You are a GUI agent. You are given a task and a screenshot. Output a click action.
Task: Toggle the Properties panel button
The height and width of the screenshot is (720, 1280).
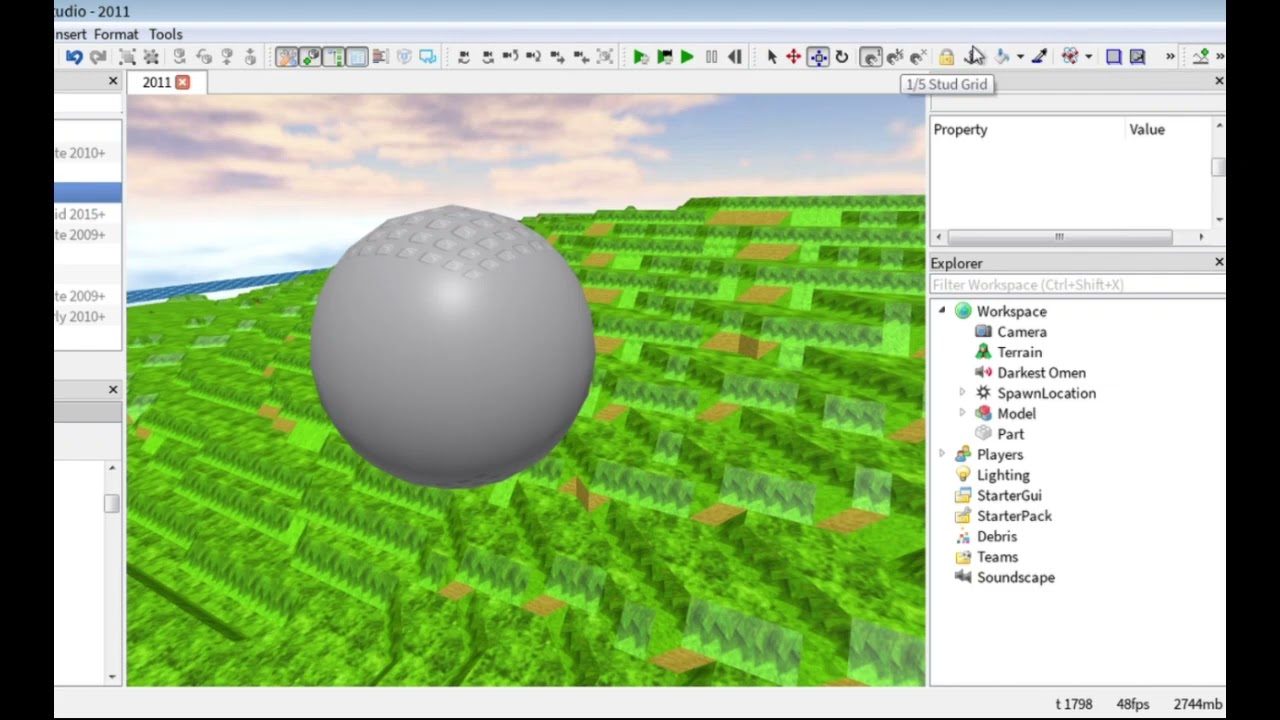357,57
